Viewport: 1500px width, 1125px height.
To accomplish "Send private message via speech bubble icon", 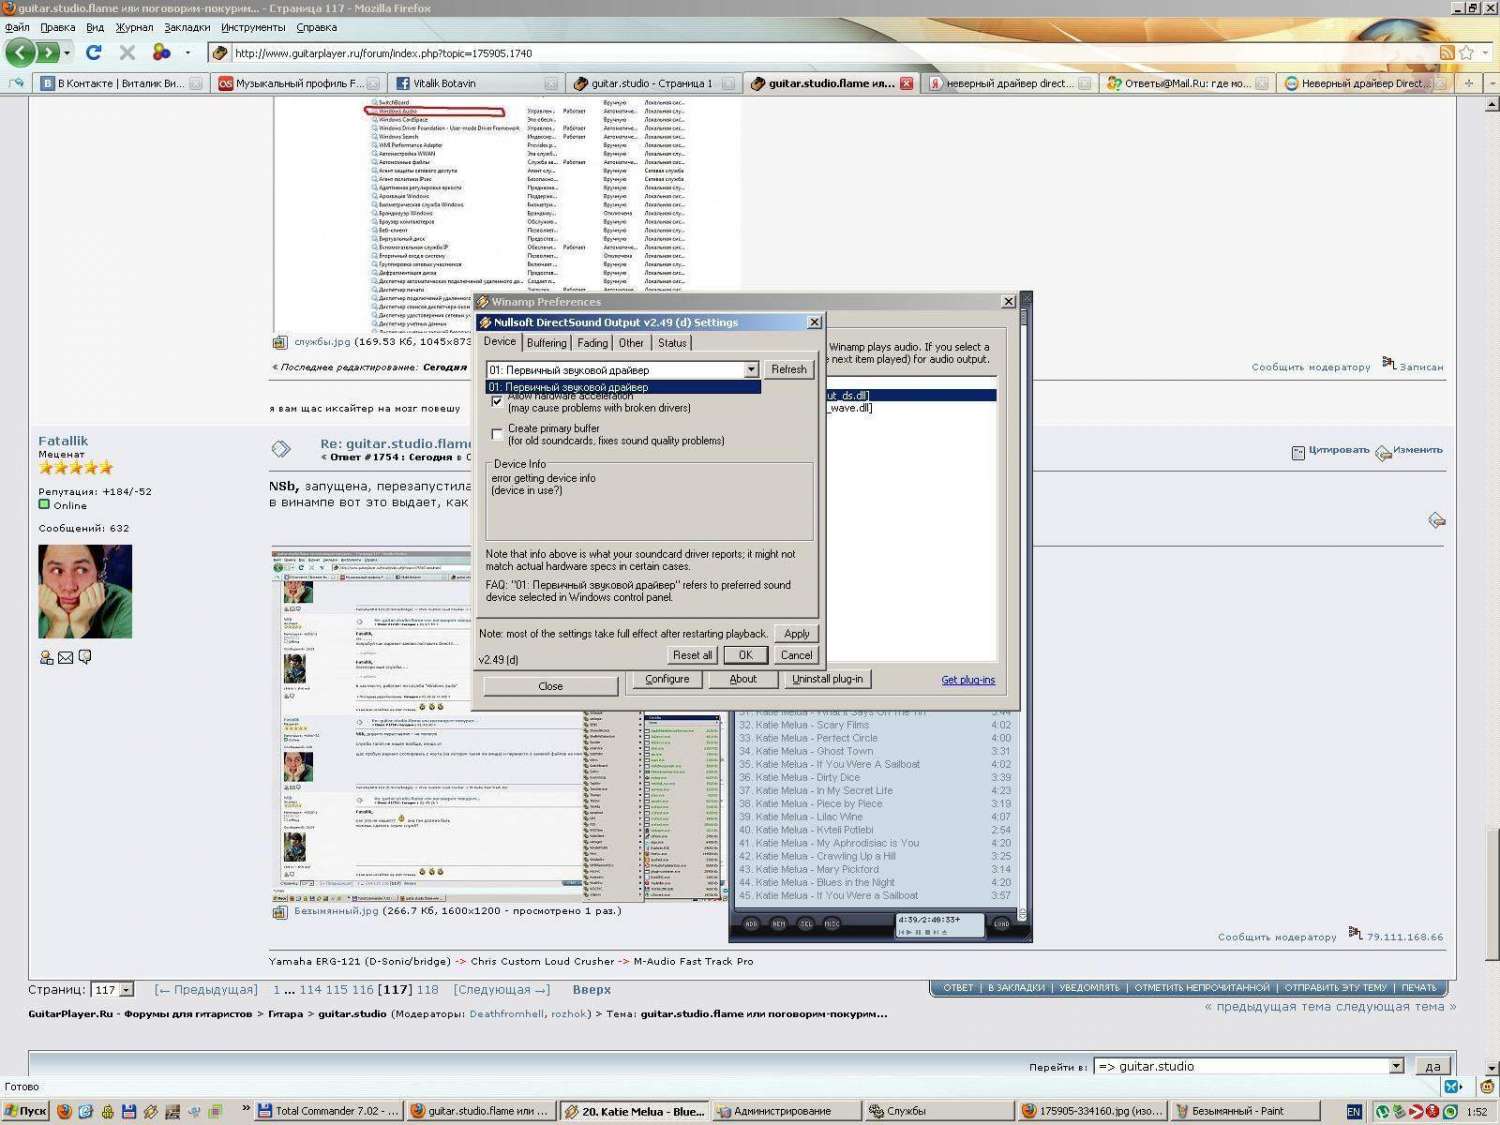I will 85,657.
